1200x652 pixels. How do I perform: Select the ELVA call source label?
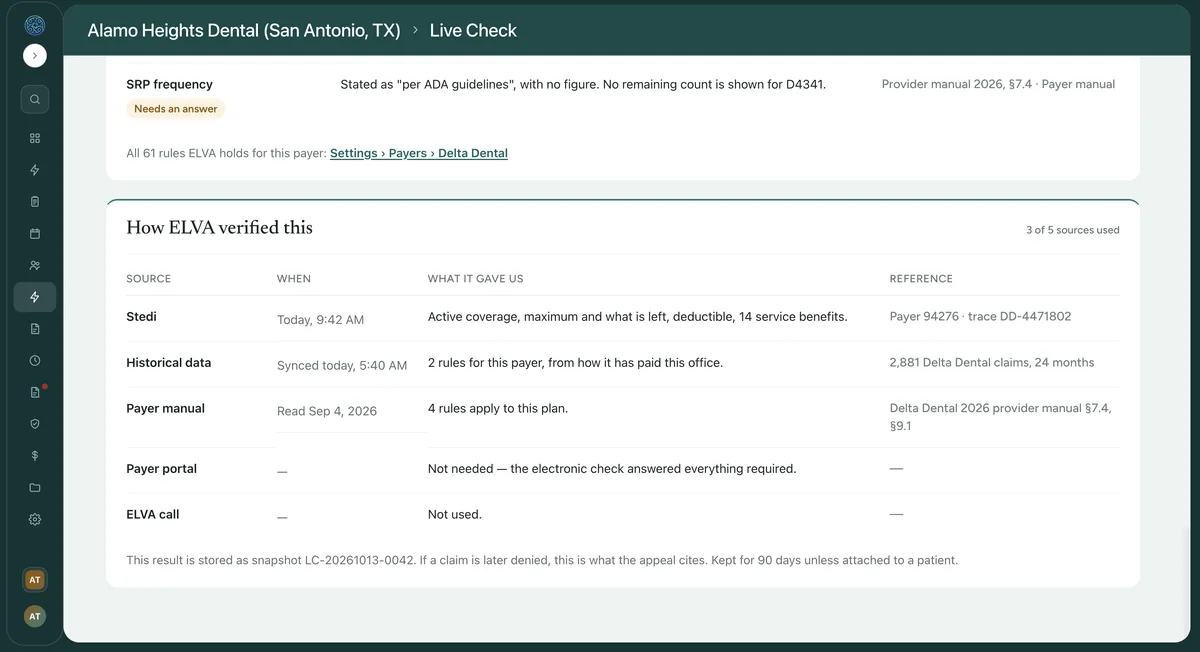click(153, 514)
